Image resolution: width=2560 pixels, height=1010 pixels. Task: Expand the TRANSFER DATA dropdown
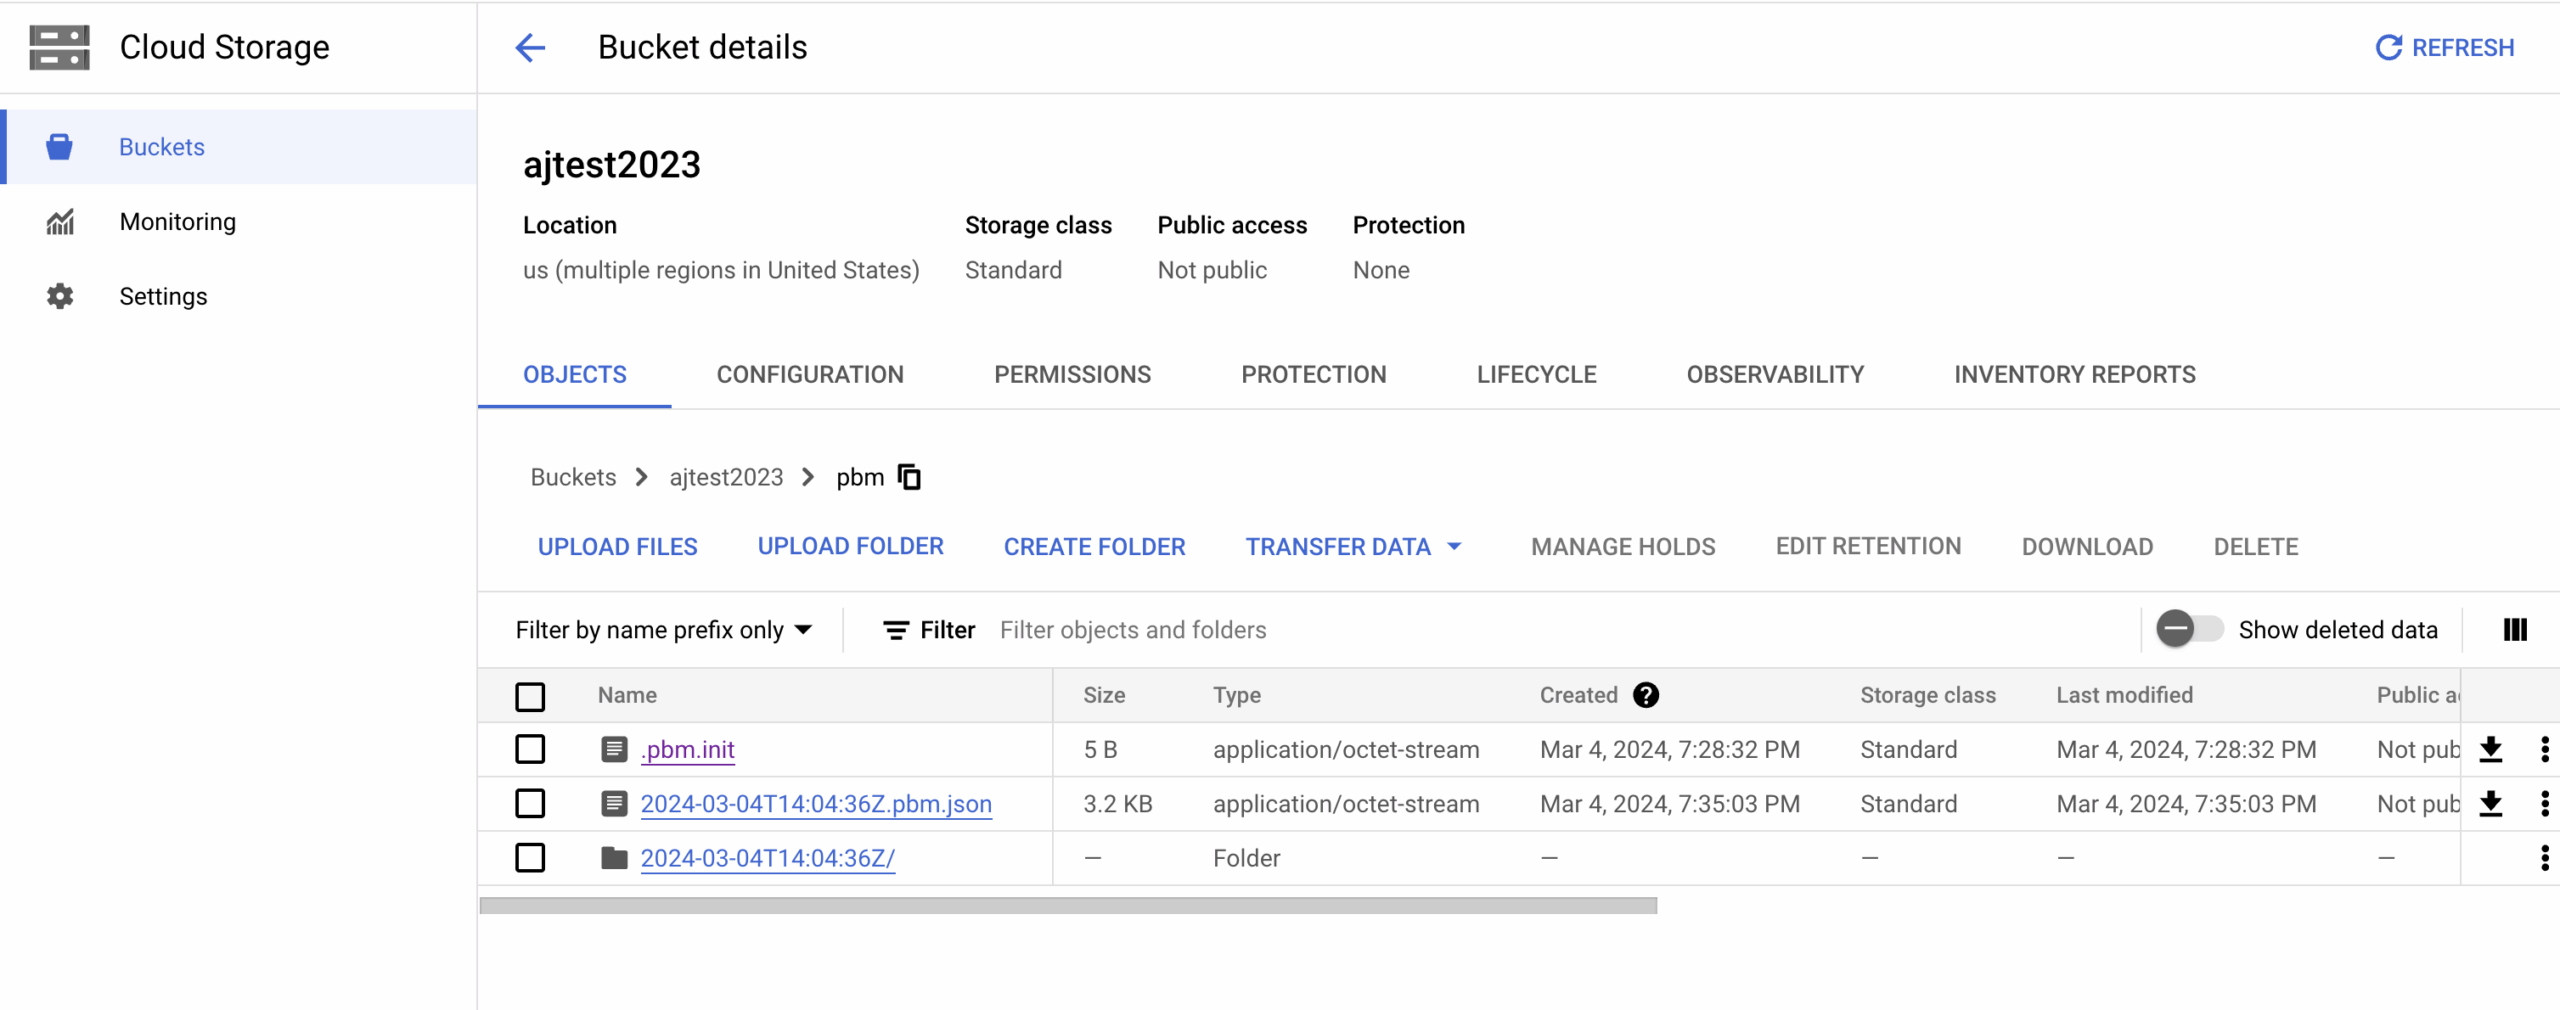pyautogui.click(x=1352, y=546)
